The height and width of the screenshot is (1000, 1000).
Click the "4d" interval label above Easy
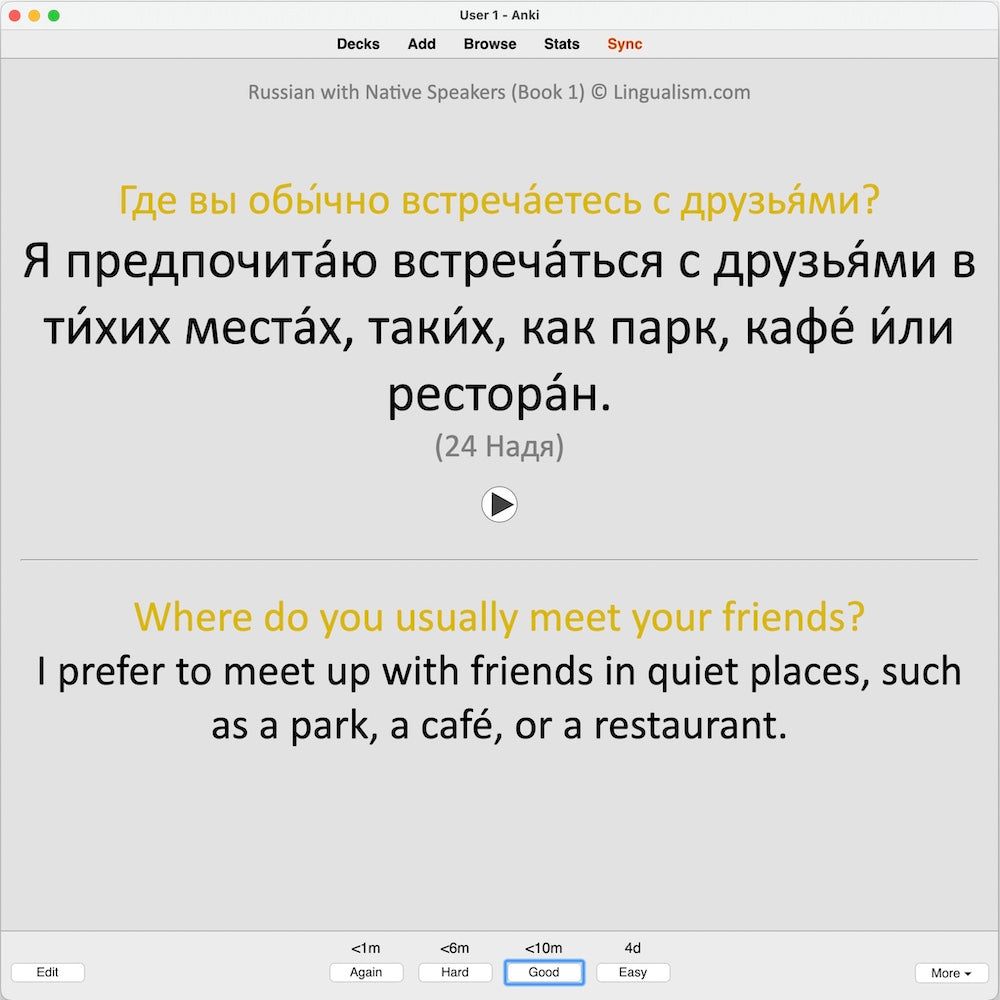pos(633,948)
